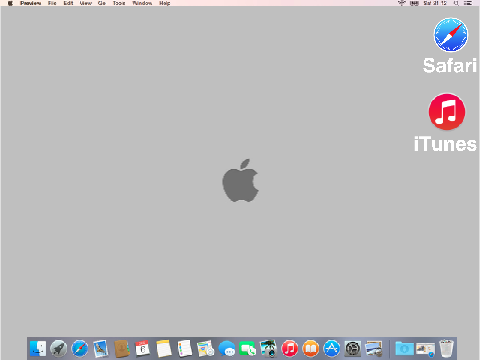480x360 pixels.
Task: Open the Go menu
Action: 102,3
